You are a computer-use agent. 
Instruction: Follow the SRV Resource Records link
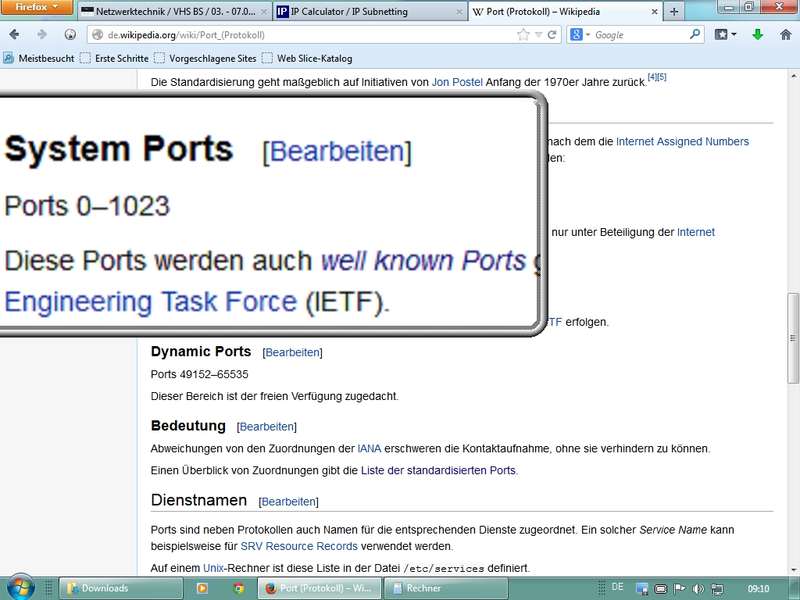[x=299, y=546]
